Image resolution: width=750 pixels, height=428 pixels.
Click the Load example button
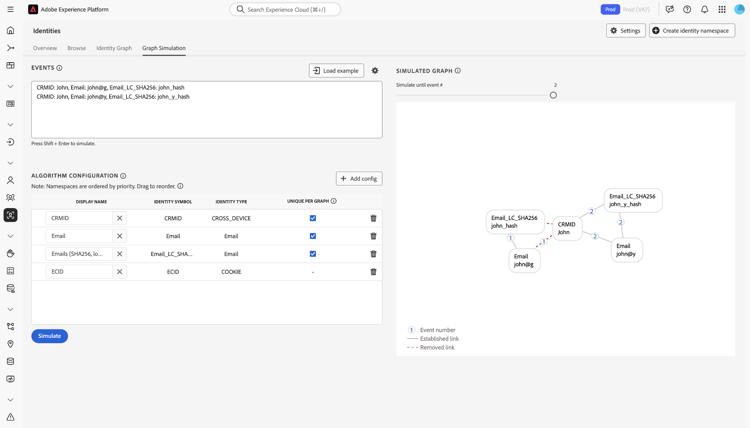(x=336, y=71)
